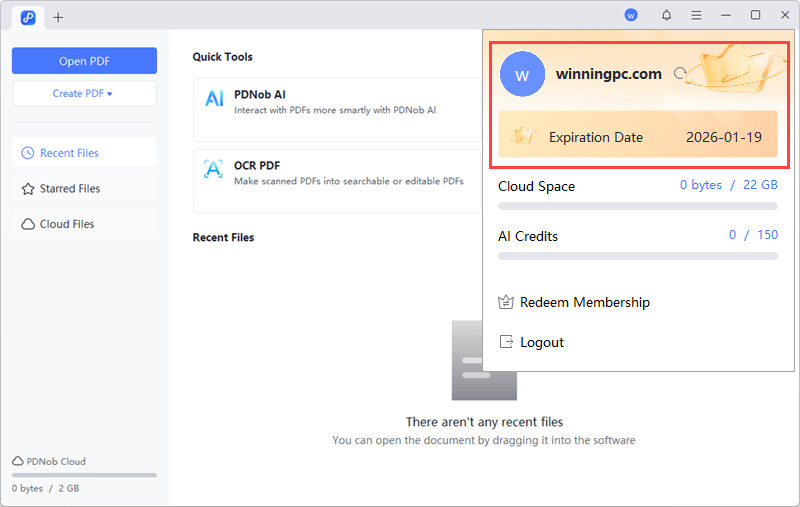This screenshot has height=507, width=800.
Task: Select Cloud Files in sidebar
Action: pos(84,224)
